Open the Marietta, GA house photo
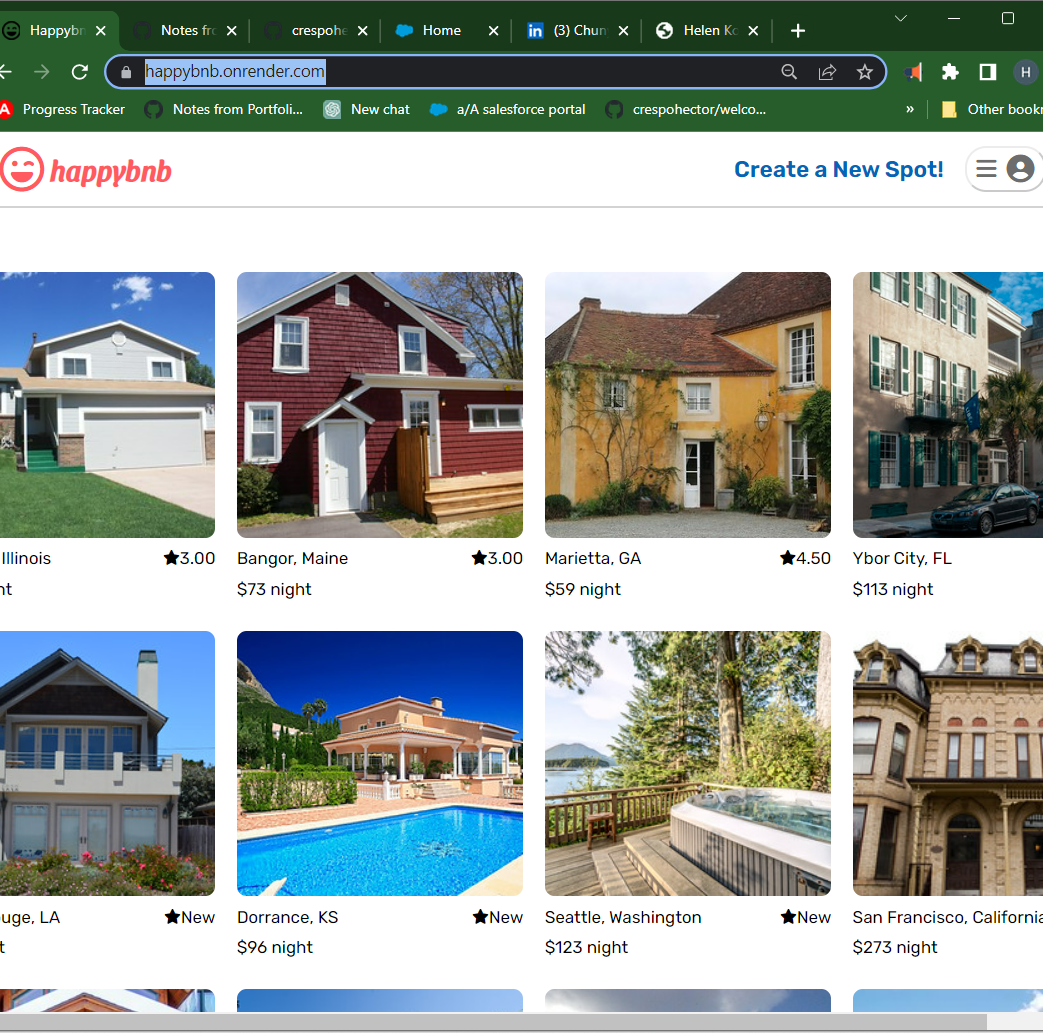1043x1033 pixels. point(688,404)
